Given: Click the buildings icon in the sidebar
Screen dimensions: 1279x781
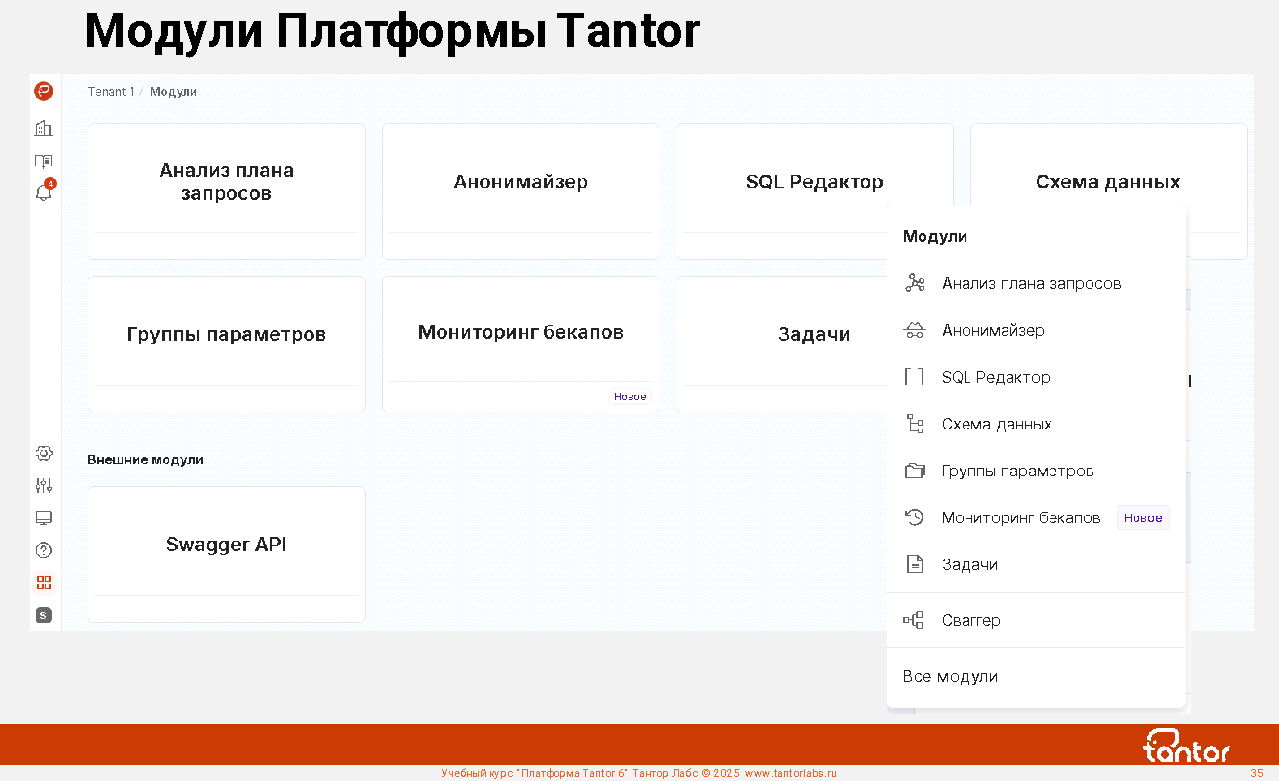Looking at the screenshot, I should [43, 128].
